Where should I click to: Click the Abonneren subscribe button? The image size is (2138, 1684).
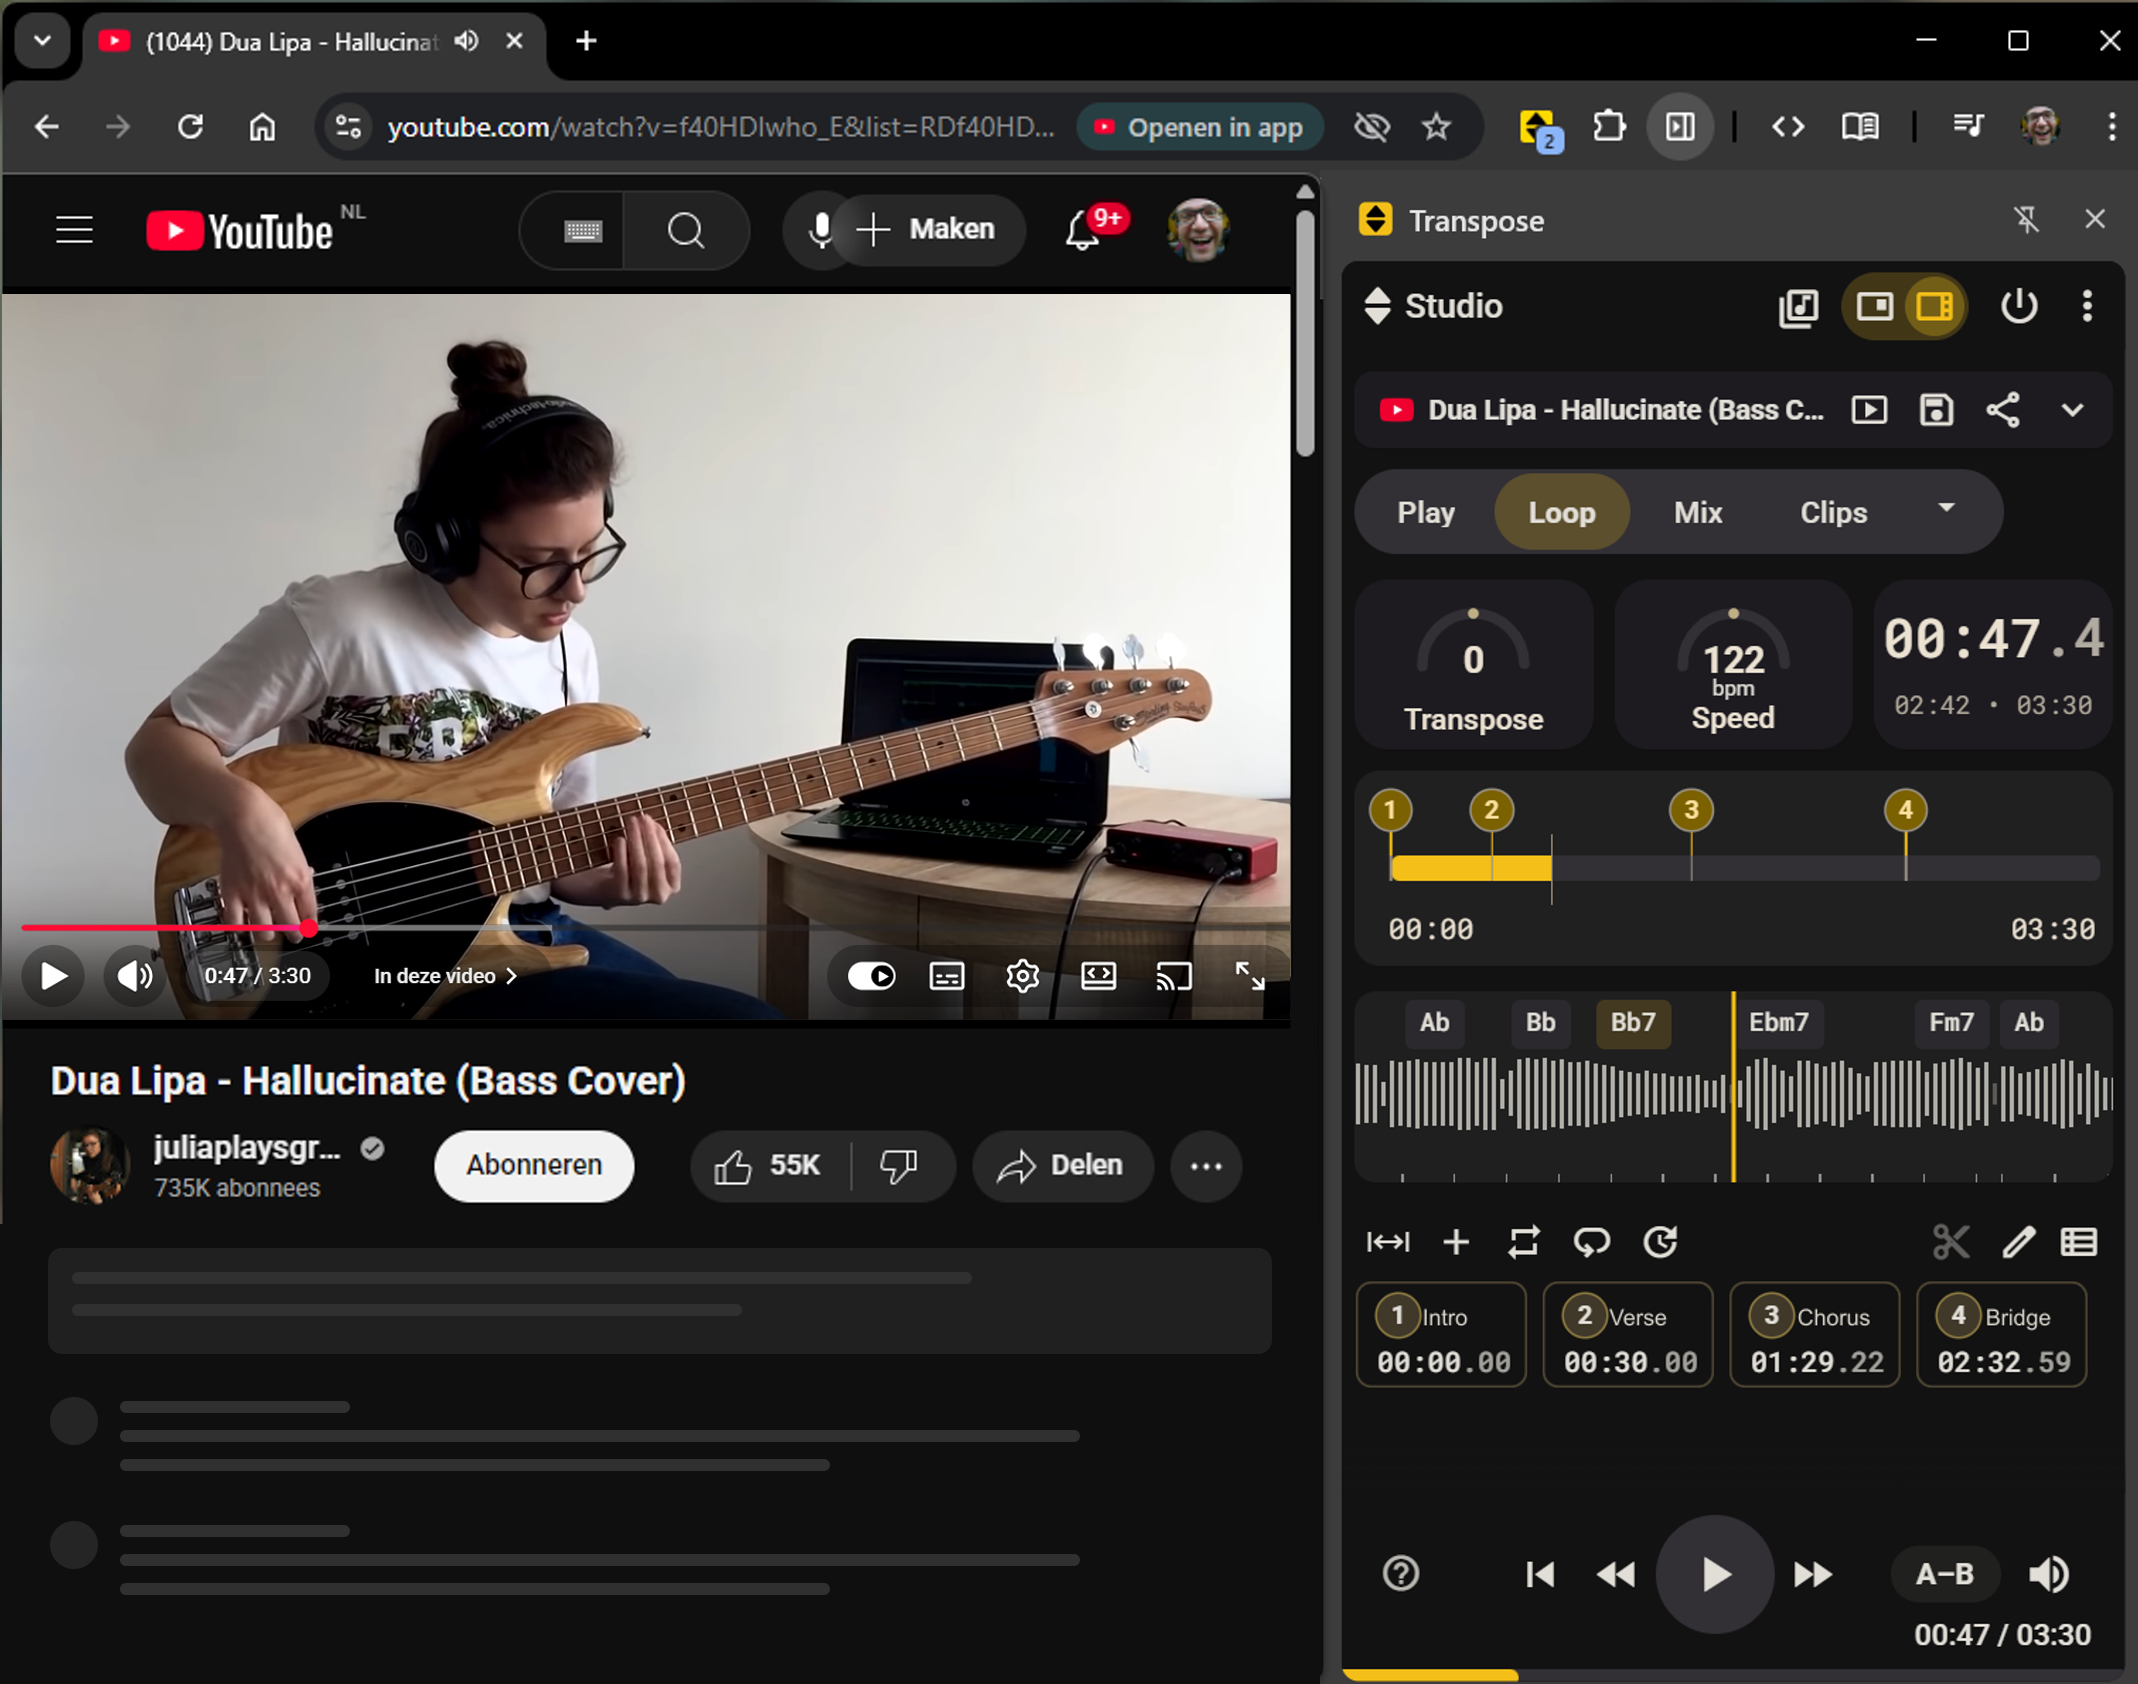[x=534, y=1166]
